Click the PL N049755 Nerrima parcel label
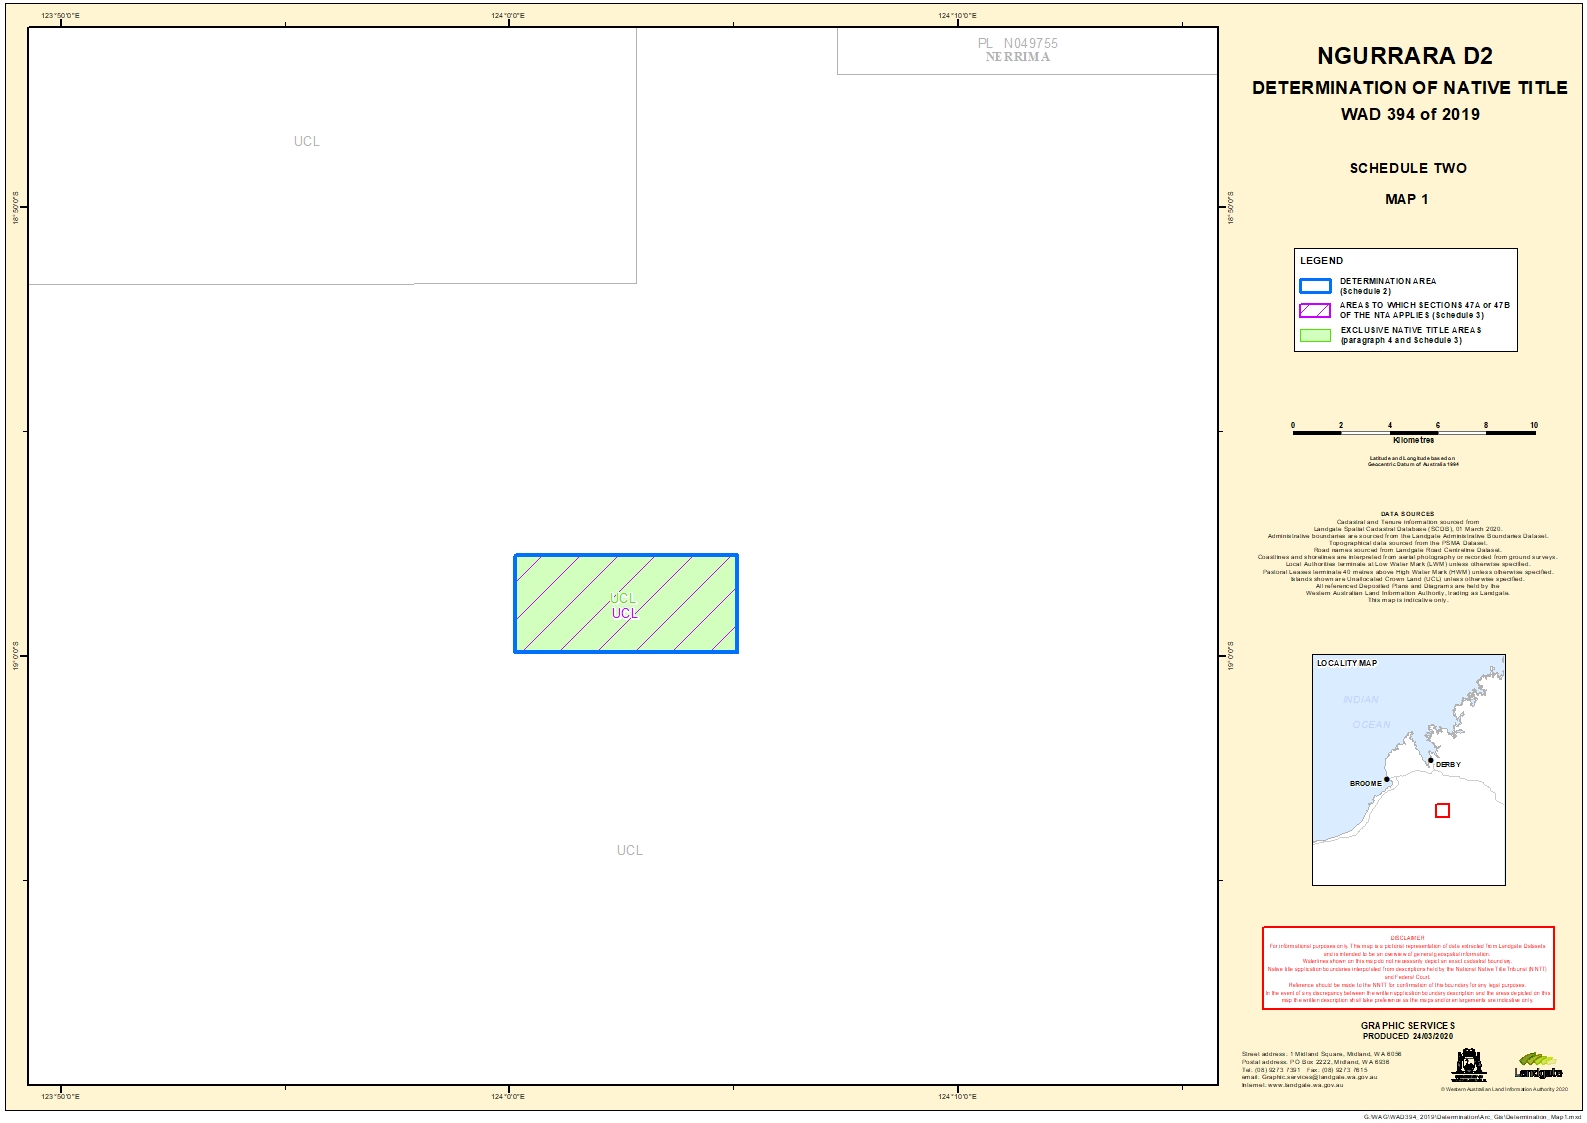This screenshot has height=1123, width=1587. pyautogui.click(x=1017, y=50)
